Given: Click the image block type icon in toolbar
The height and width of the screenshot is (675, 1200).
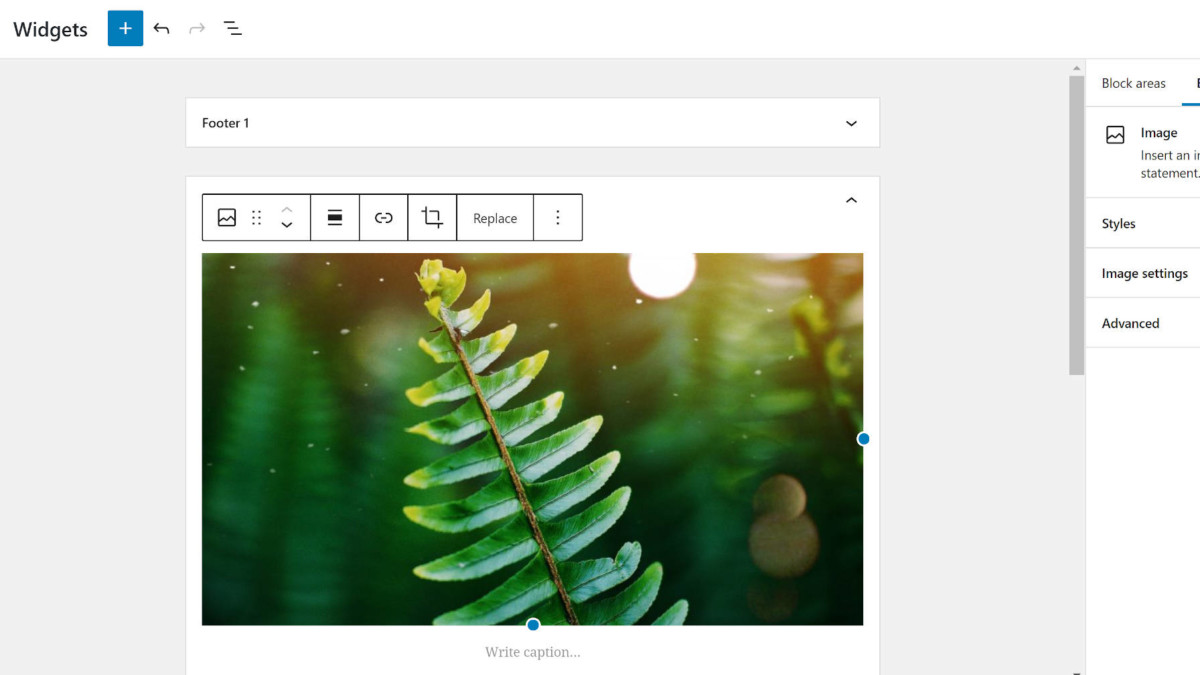Looking at the screenshot, I should (x=227, y=218).
